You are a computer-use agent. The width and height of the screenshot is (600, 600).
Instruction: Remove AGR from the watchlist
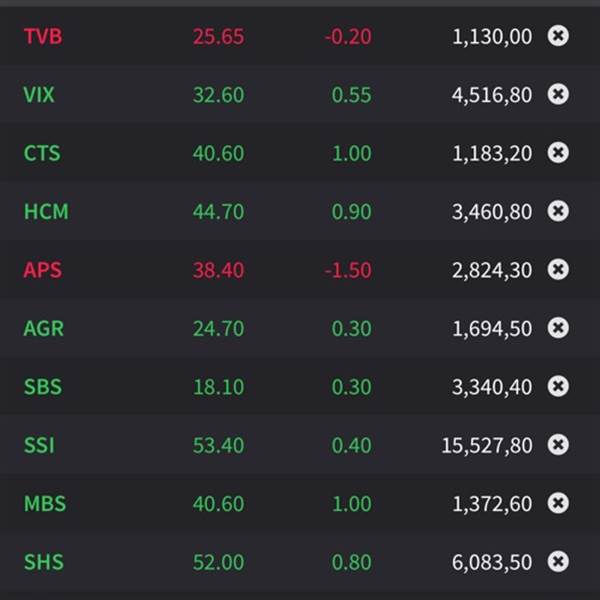pos(558,328)
